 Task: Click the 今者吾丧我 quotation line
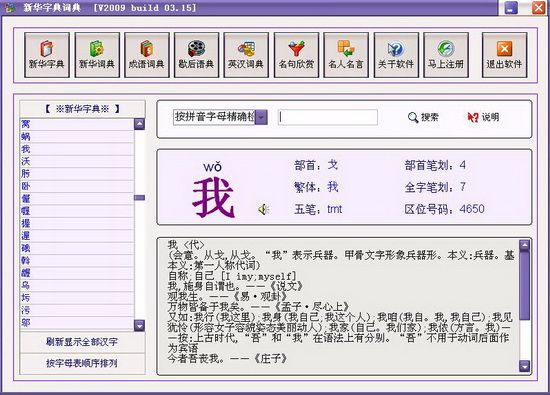click(227, 359)
